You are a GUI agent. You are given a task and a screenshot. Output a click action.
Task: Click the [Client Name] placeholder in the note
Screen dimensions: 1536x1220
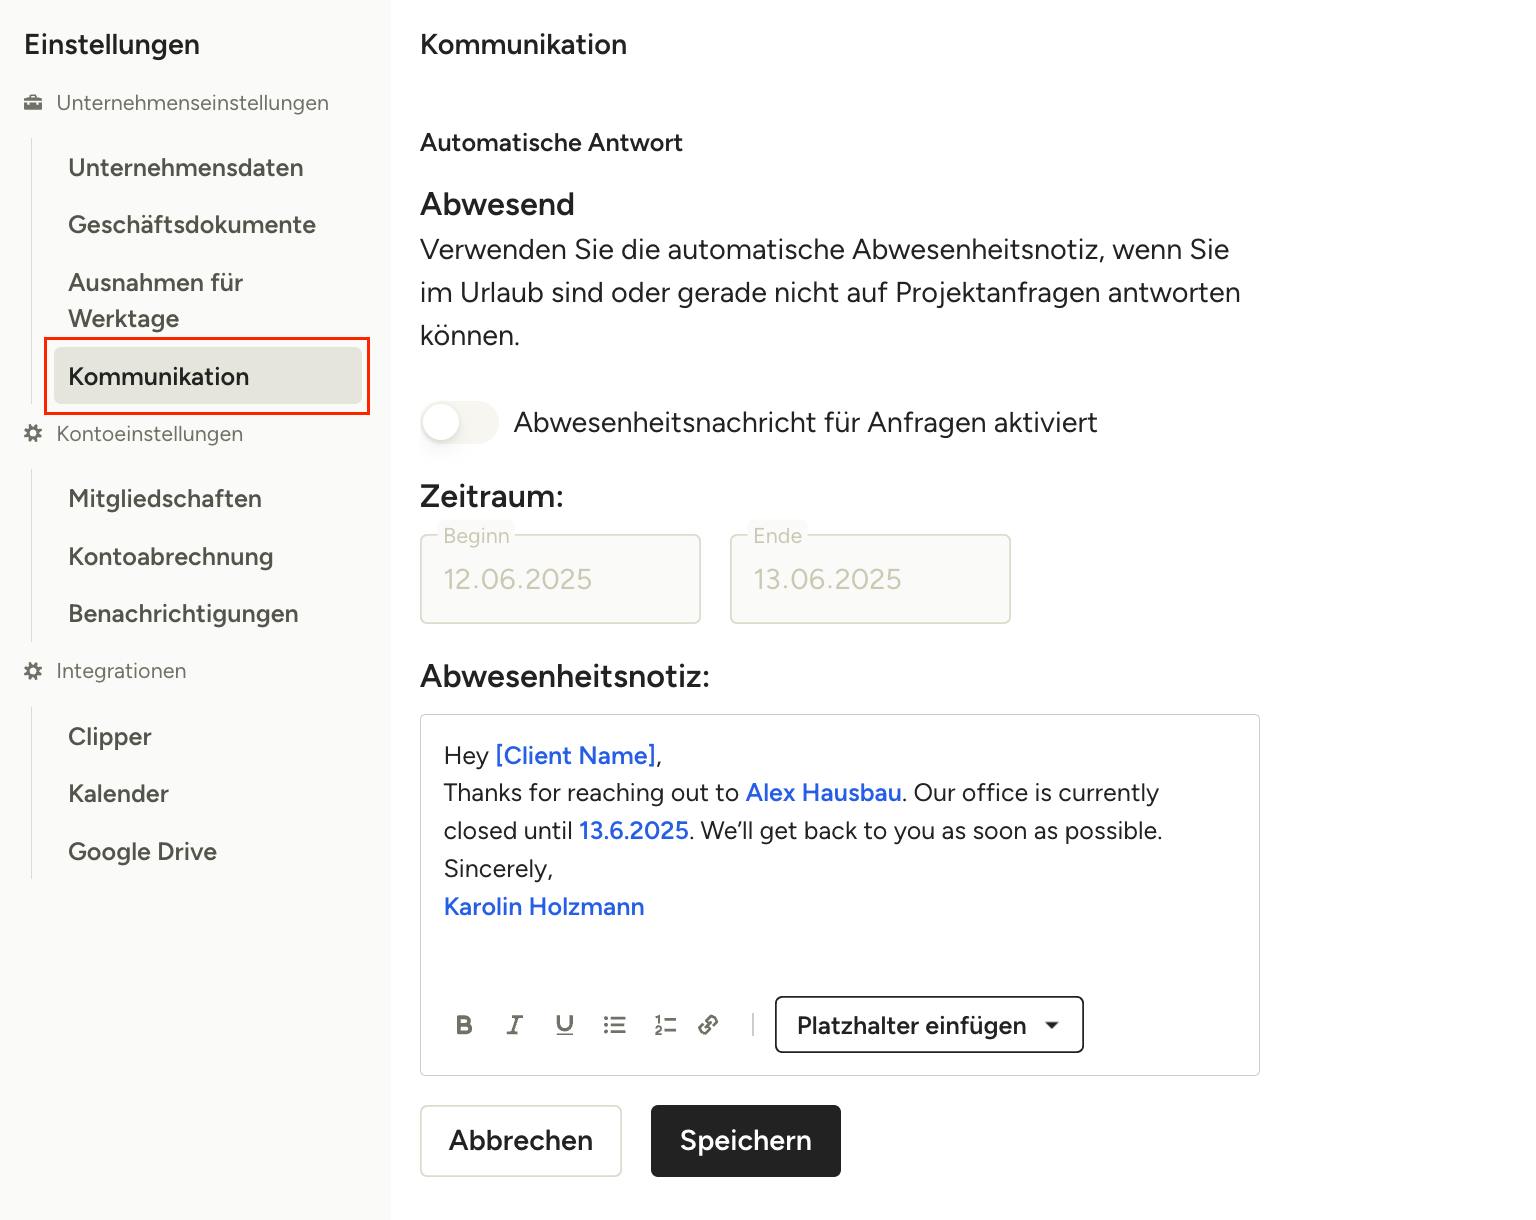[x=576, y=756]
